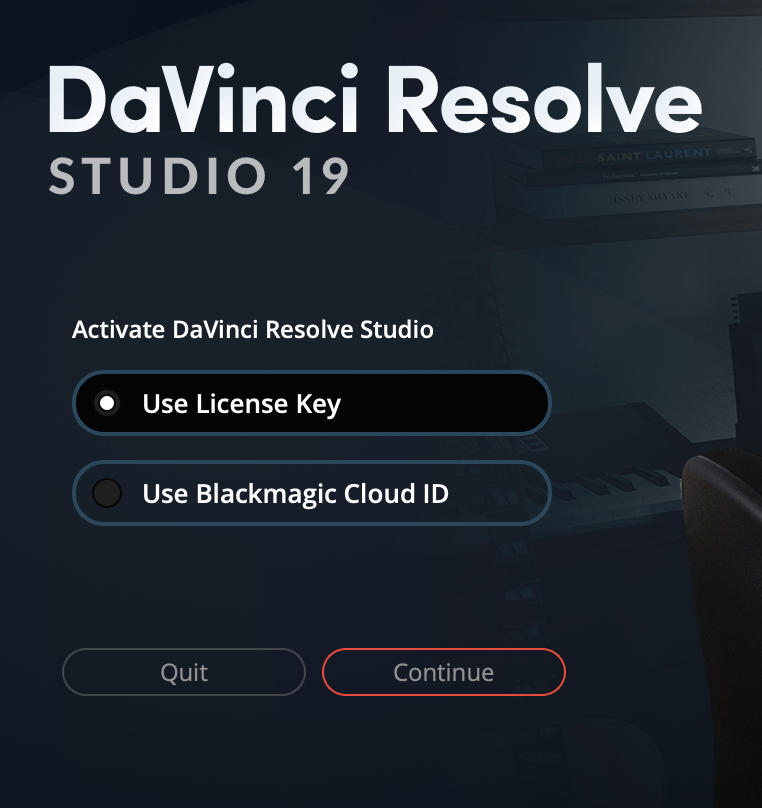
Task: Click the "STUDIO" subtitle text
Action: [x=158, y=176]
